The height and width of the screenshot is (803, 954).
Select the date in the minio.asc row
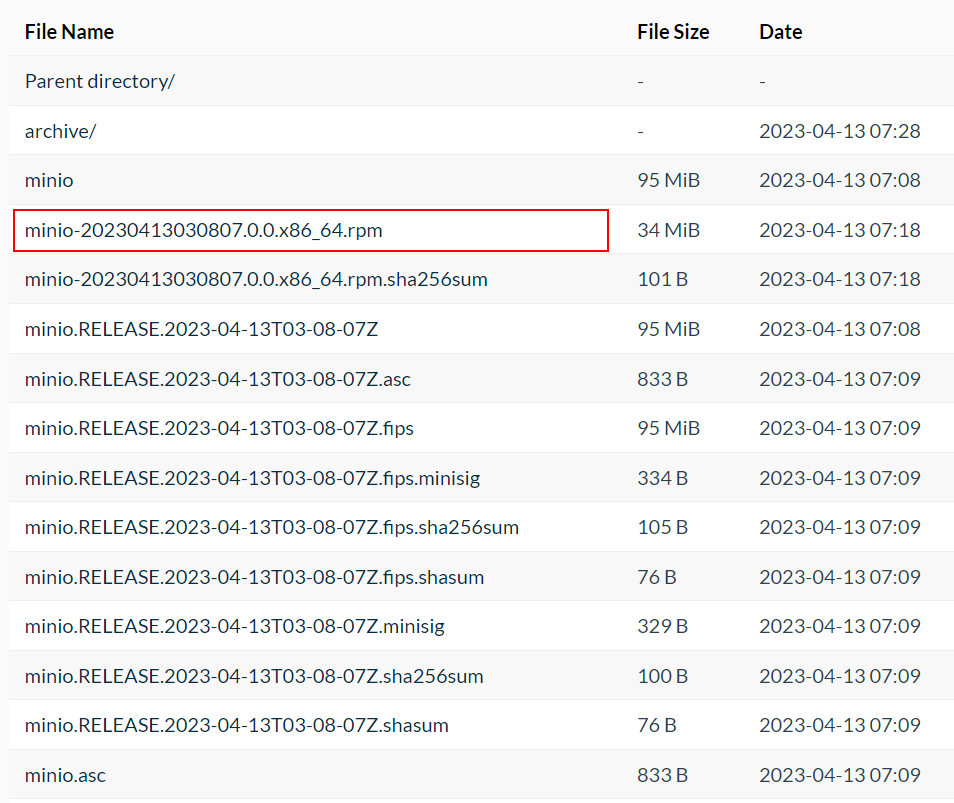point(840,775)
